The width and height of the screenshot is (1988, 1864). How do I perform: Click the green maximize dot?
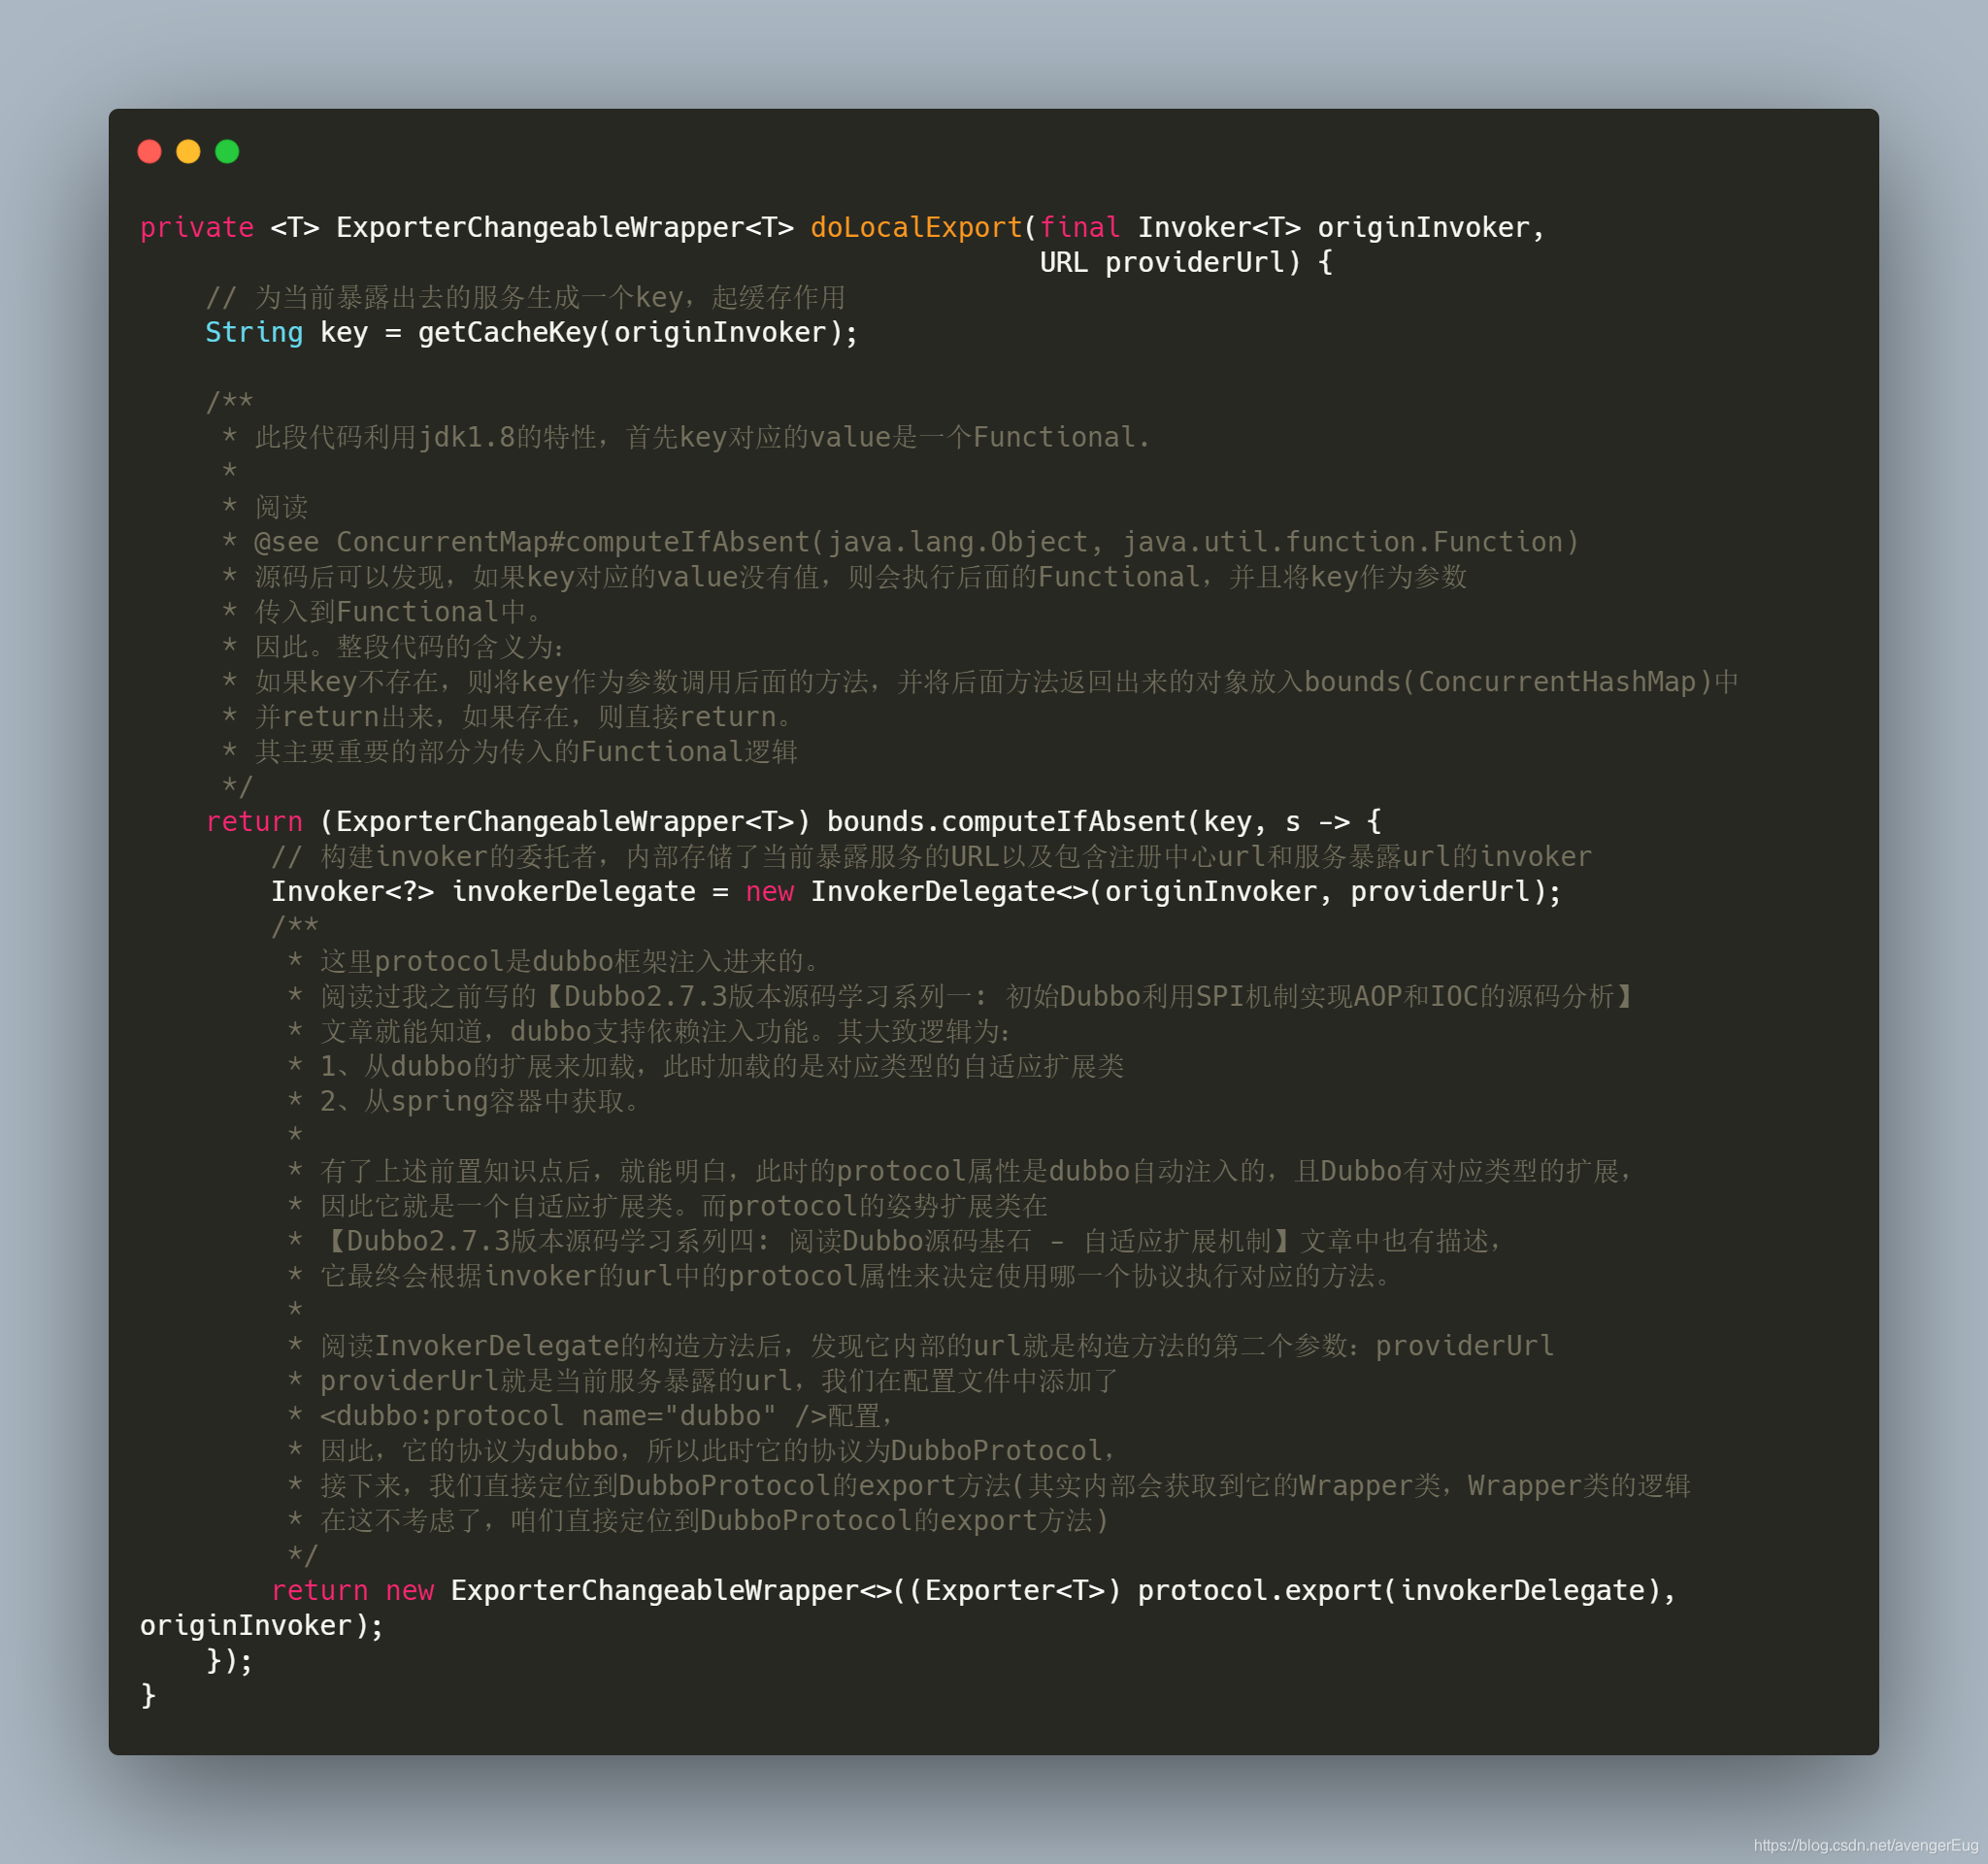point(227,151)
